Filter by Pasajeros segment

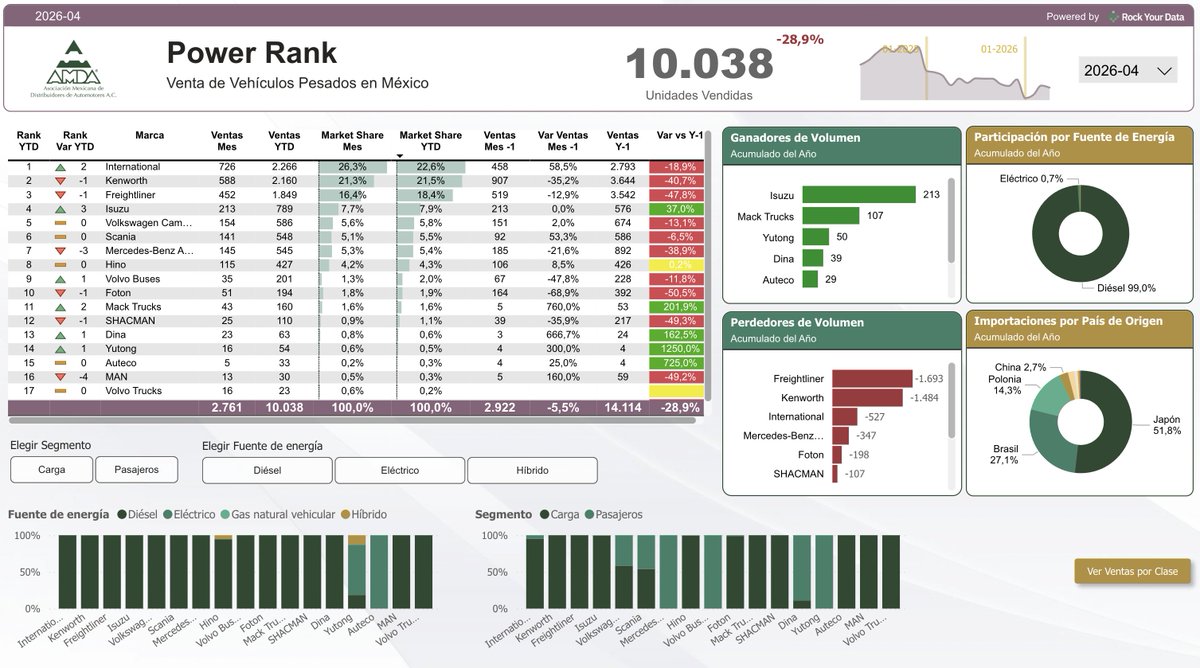tap(136, 470)
